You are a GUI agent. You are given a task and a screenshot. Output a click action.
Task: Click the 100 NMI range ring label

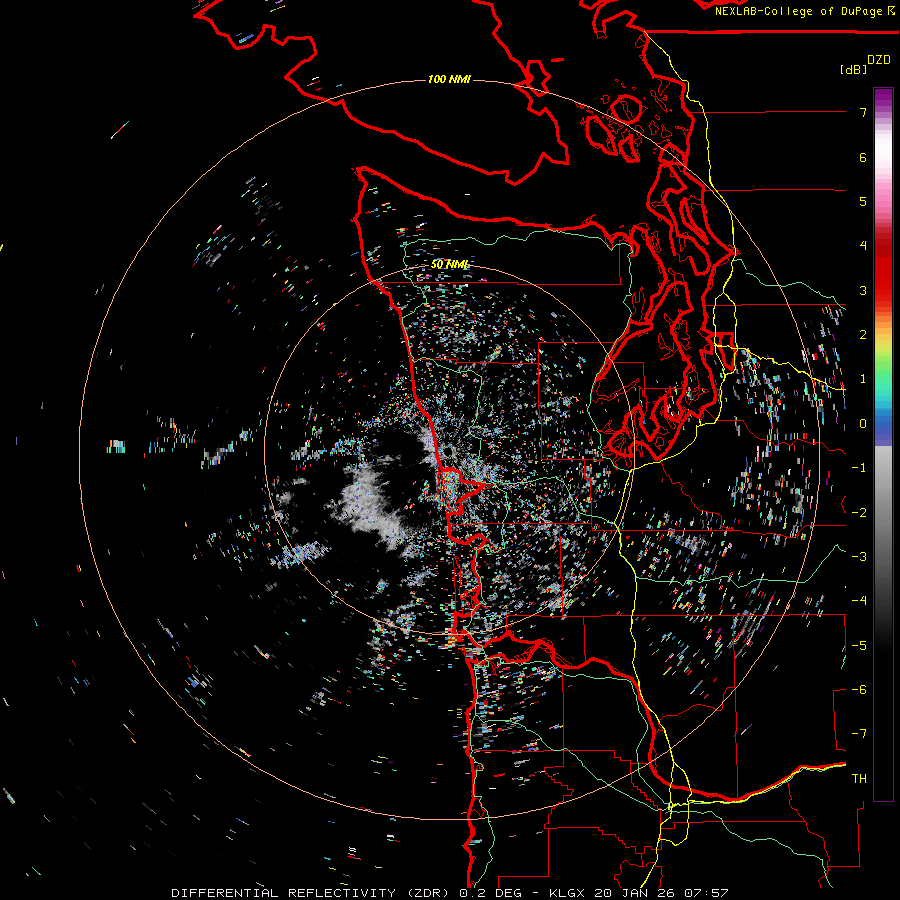coord(449,79)
